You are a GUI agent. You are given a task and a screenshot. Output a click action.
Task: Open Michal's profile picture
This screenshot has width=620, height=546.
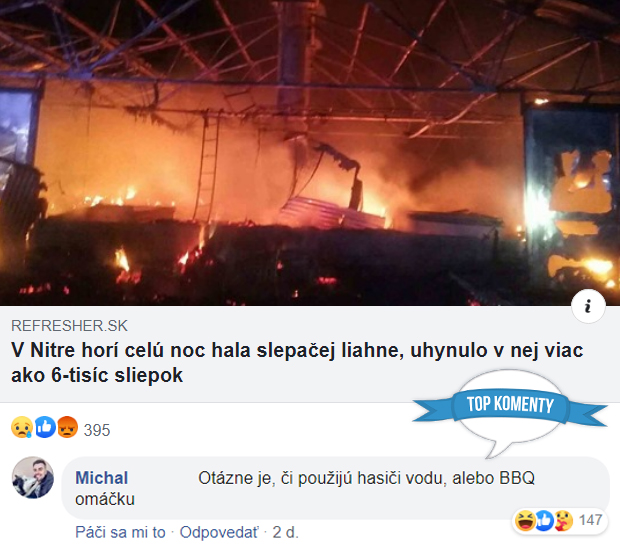pos(33,478)
